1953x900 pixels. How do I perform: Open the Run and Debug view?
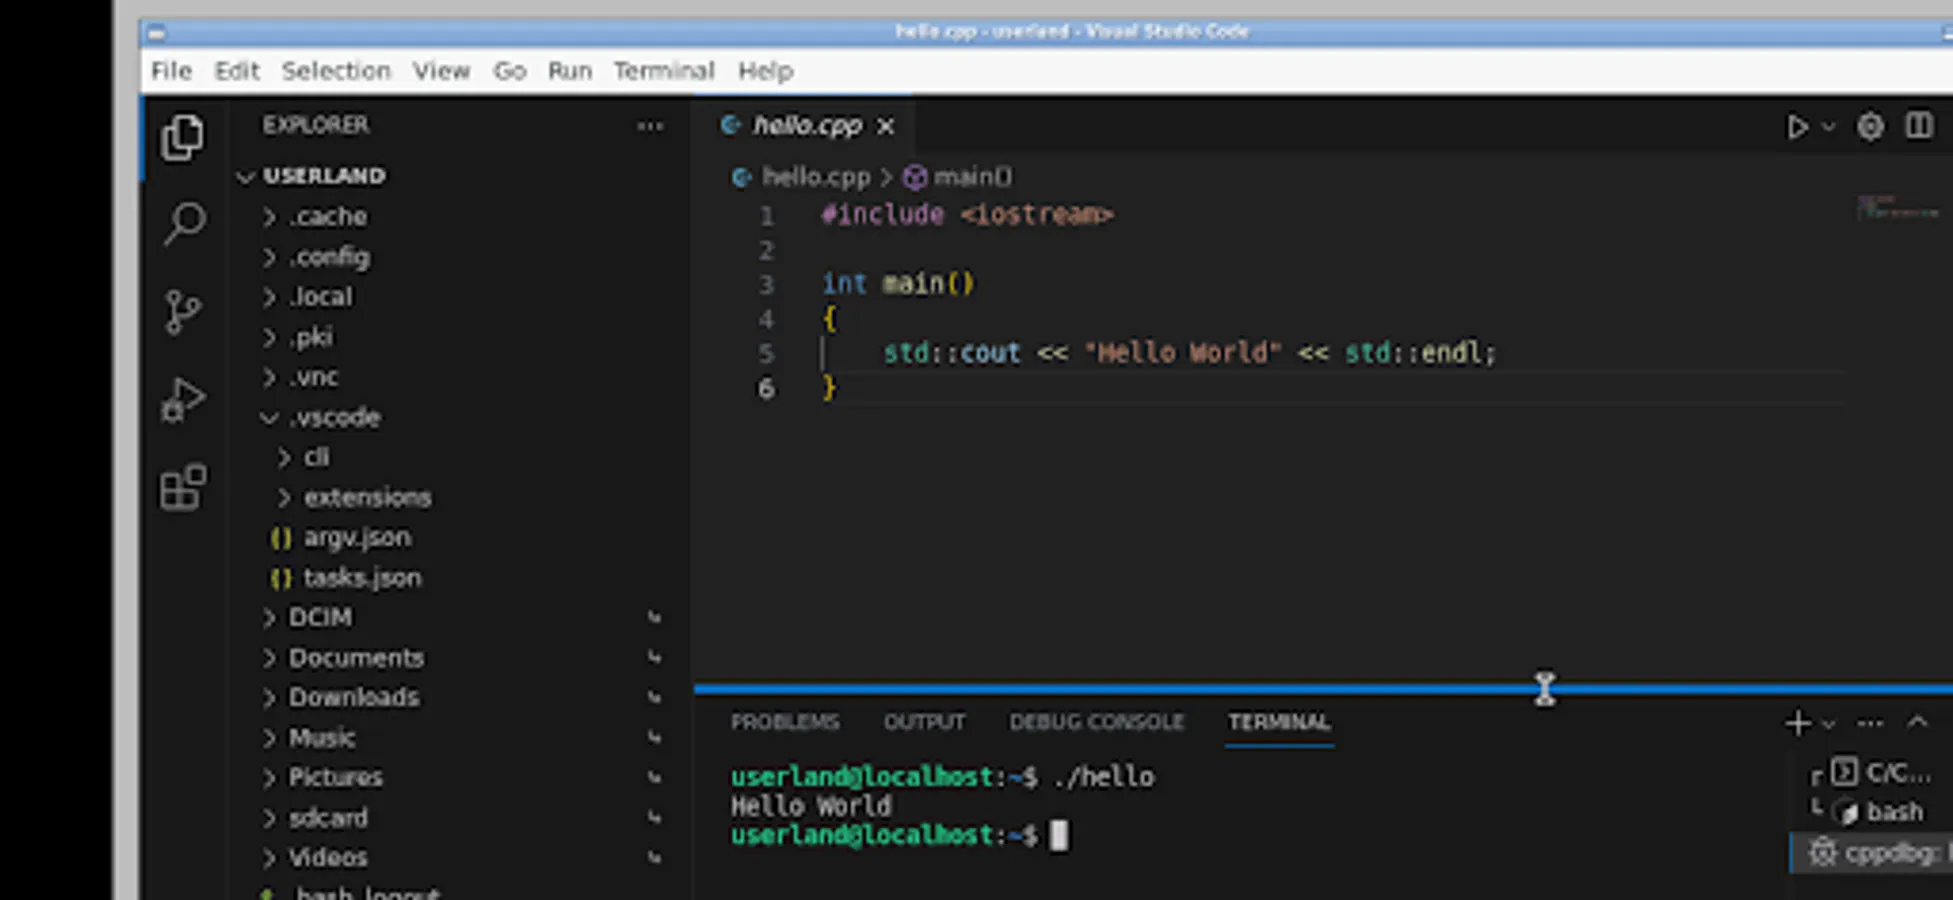(x=183, y=400)
